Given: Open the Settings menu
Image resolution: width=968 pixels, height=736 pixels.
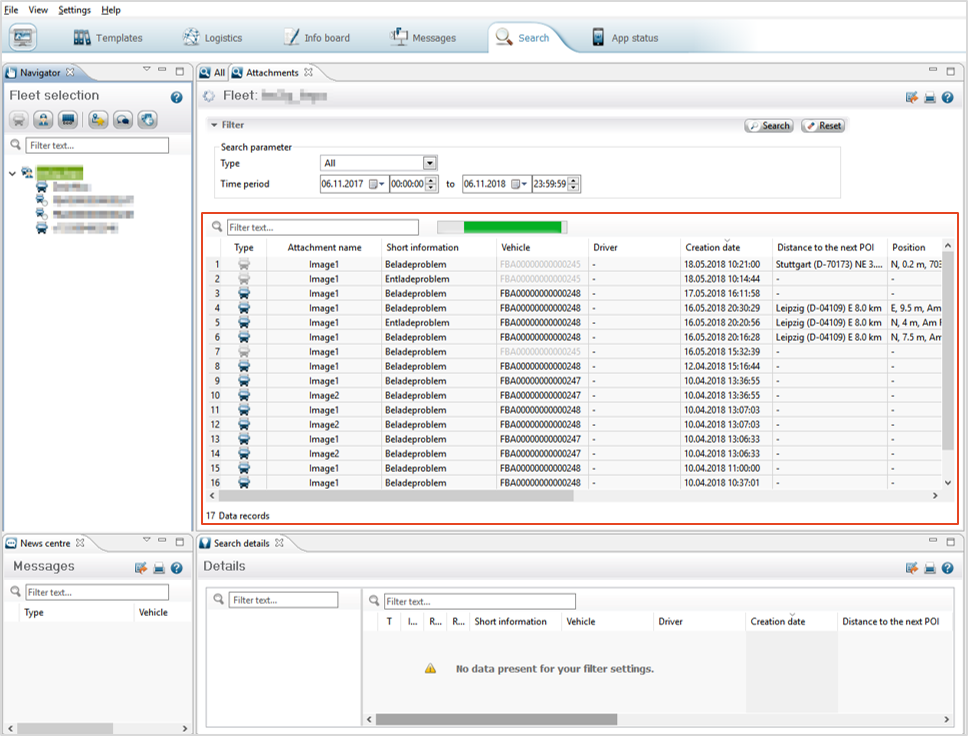Looking at the screenshot, I should tap(74, 10).
